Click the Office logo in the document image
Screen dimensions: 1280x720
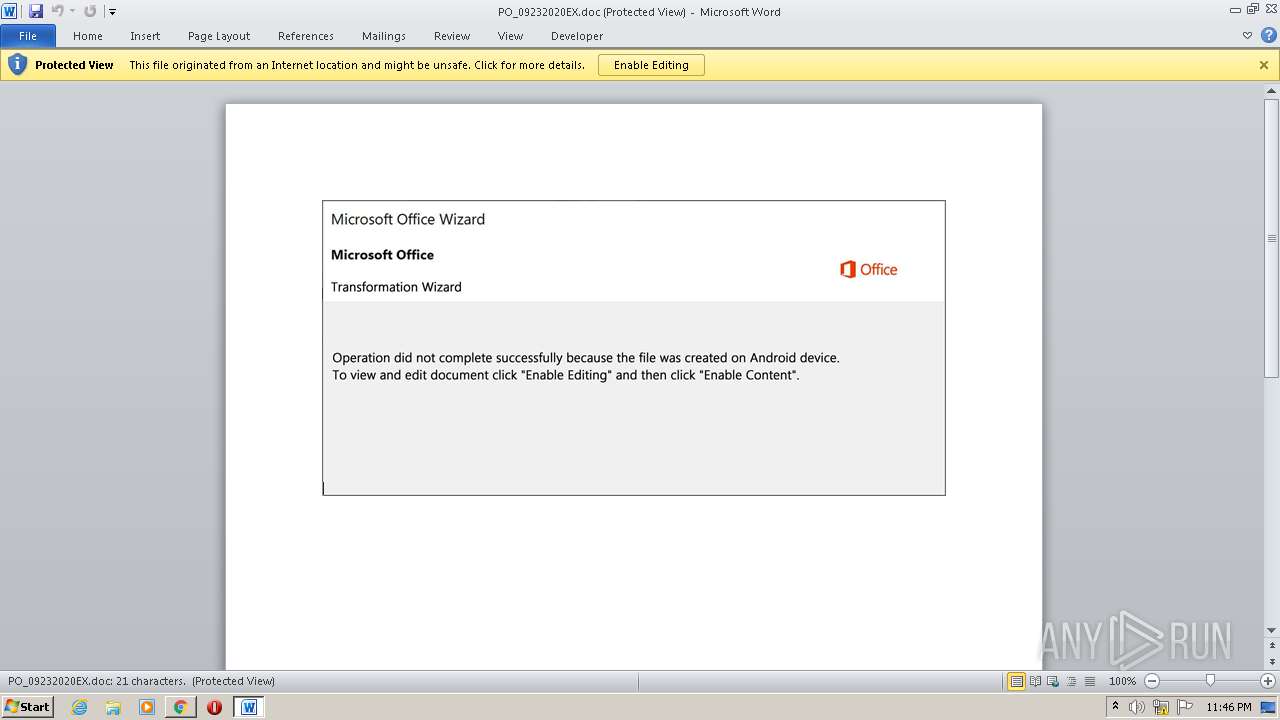point(869,269)
